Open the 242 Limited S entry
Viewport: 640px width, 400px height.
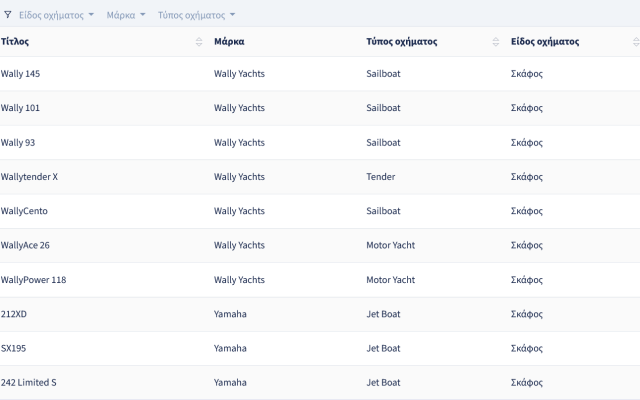click(29, 382)
